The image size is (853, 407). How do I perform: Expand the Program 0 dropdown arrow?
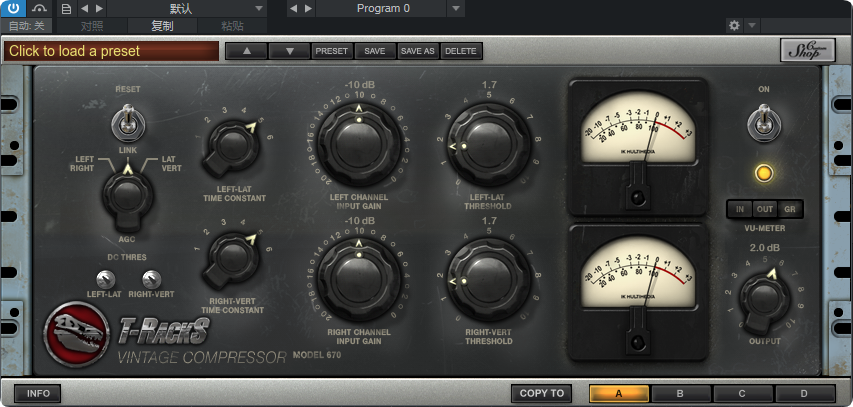click(x=455, y=8)
